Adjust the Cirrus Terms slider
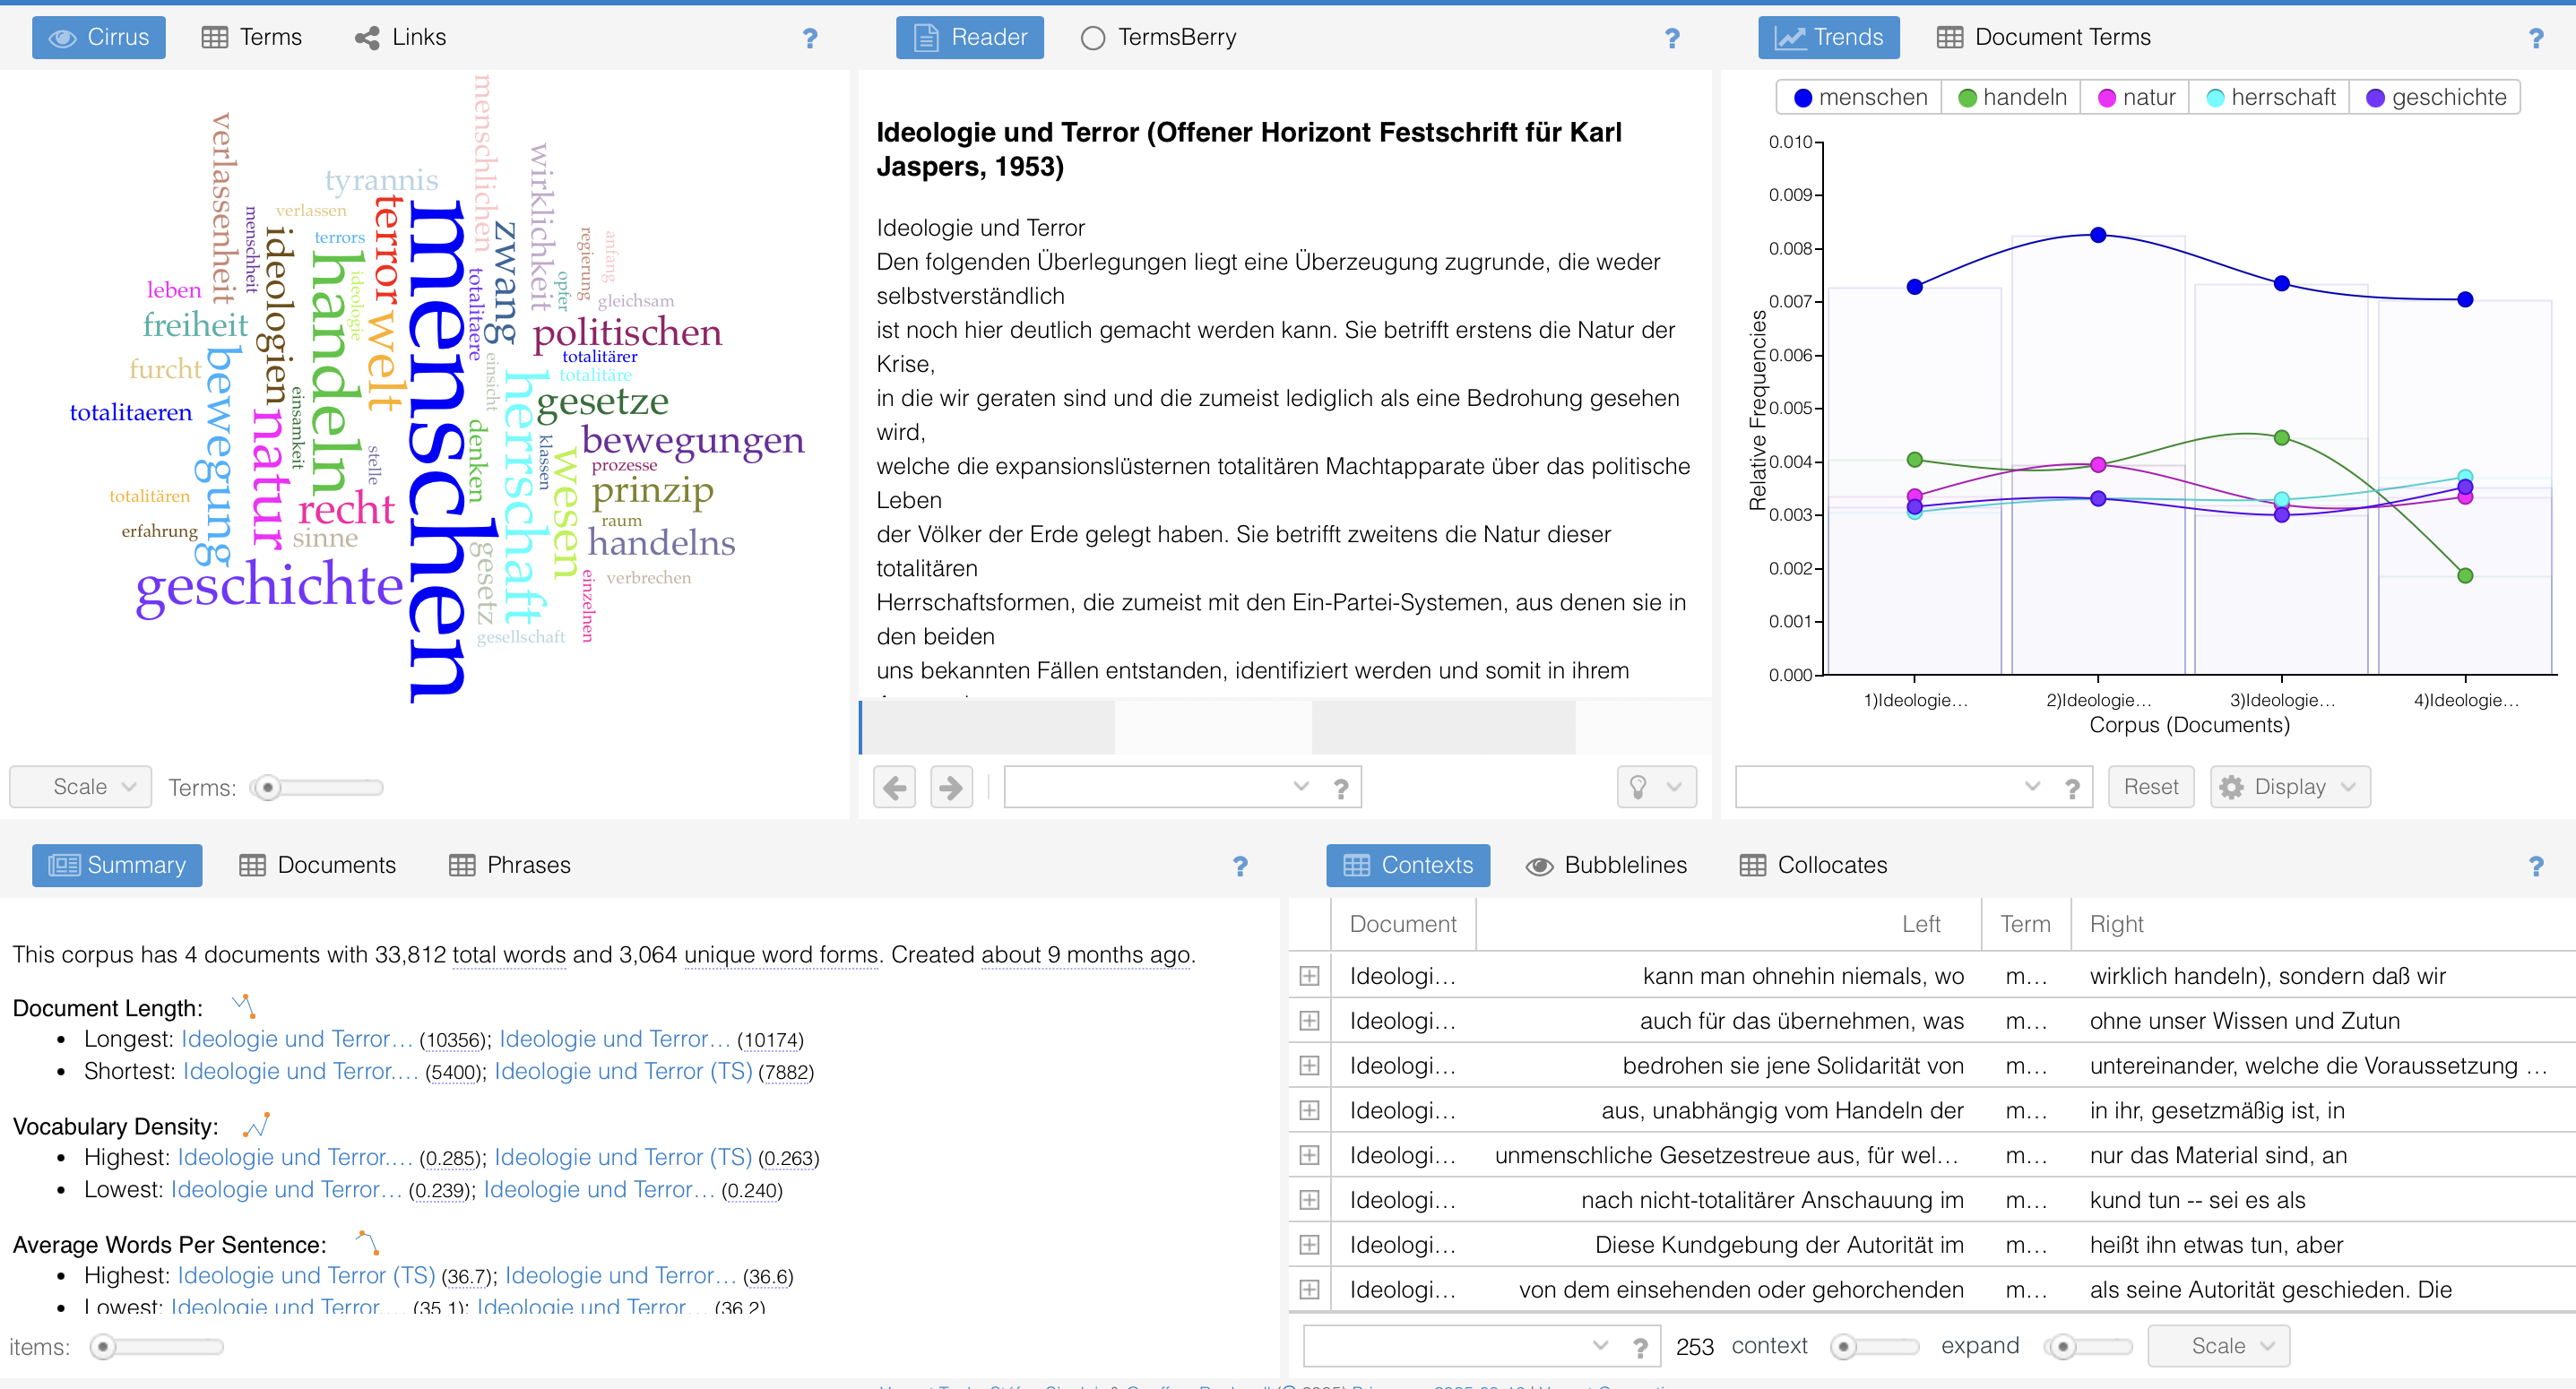Image resolution: width=2576 pixels, height=1389 pixels. (268, 788)
